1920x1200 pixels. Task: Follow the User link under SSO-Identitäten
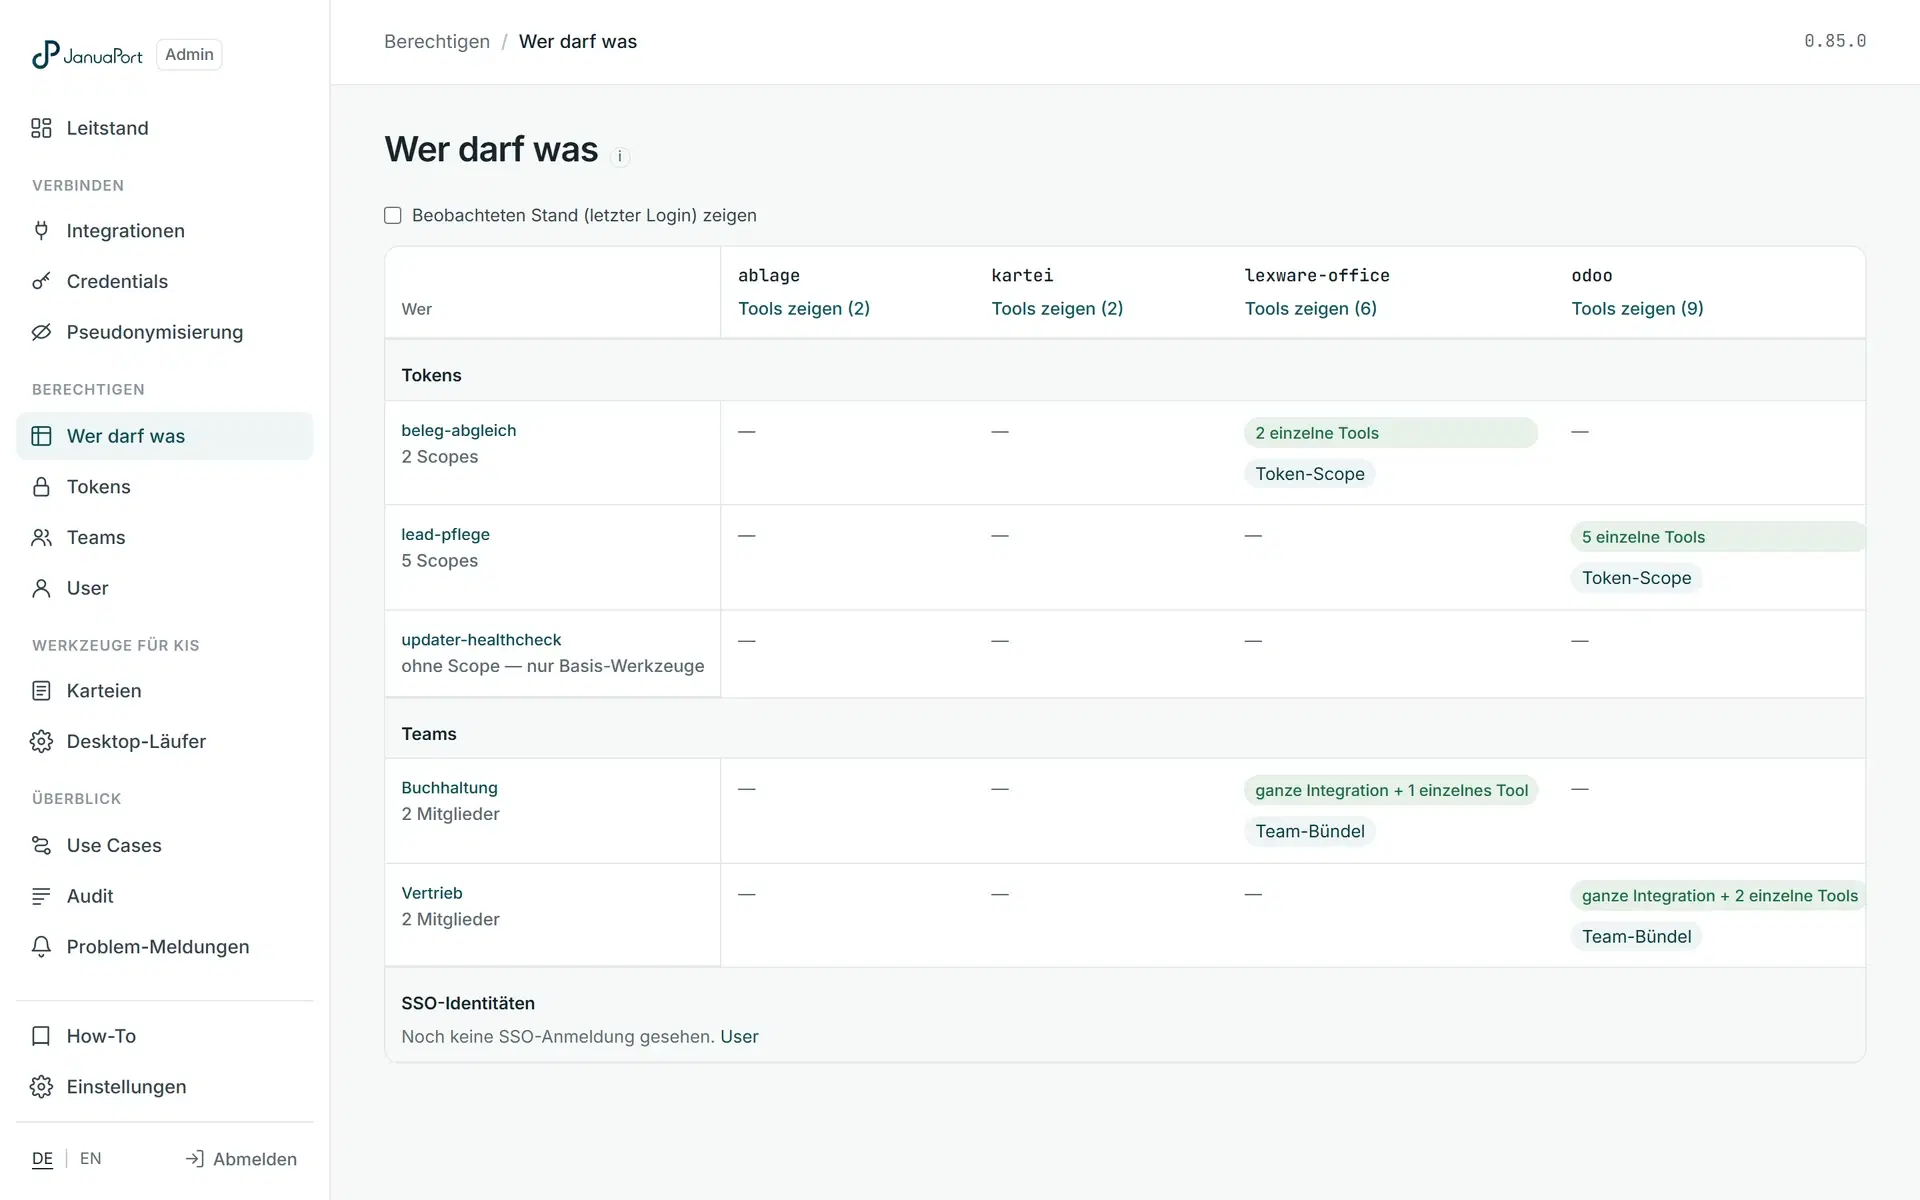(739, 1036)
